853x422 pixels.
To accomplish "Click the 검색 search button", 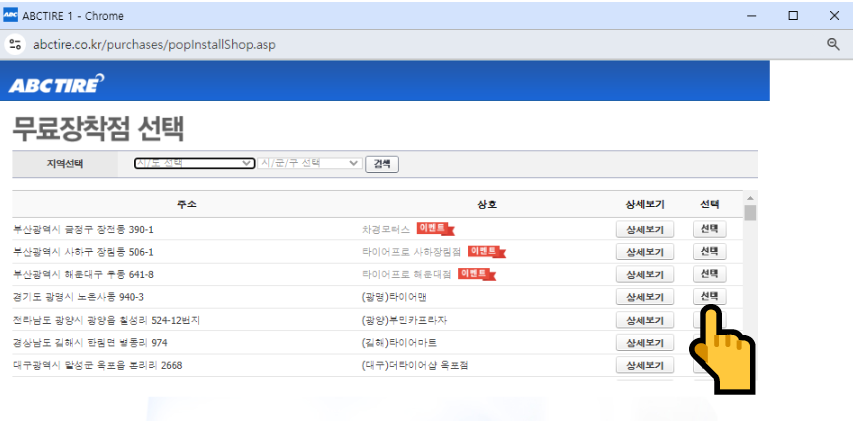I will [382, 164].
